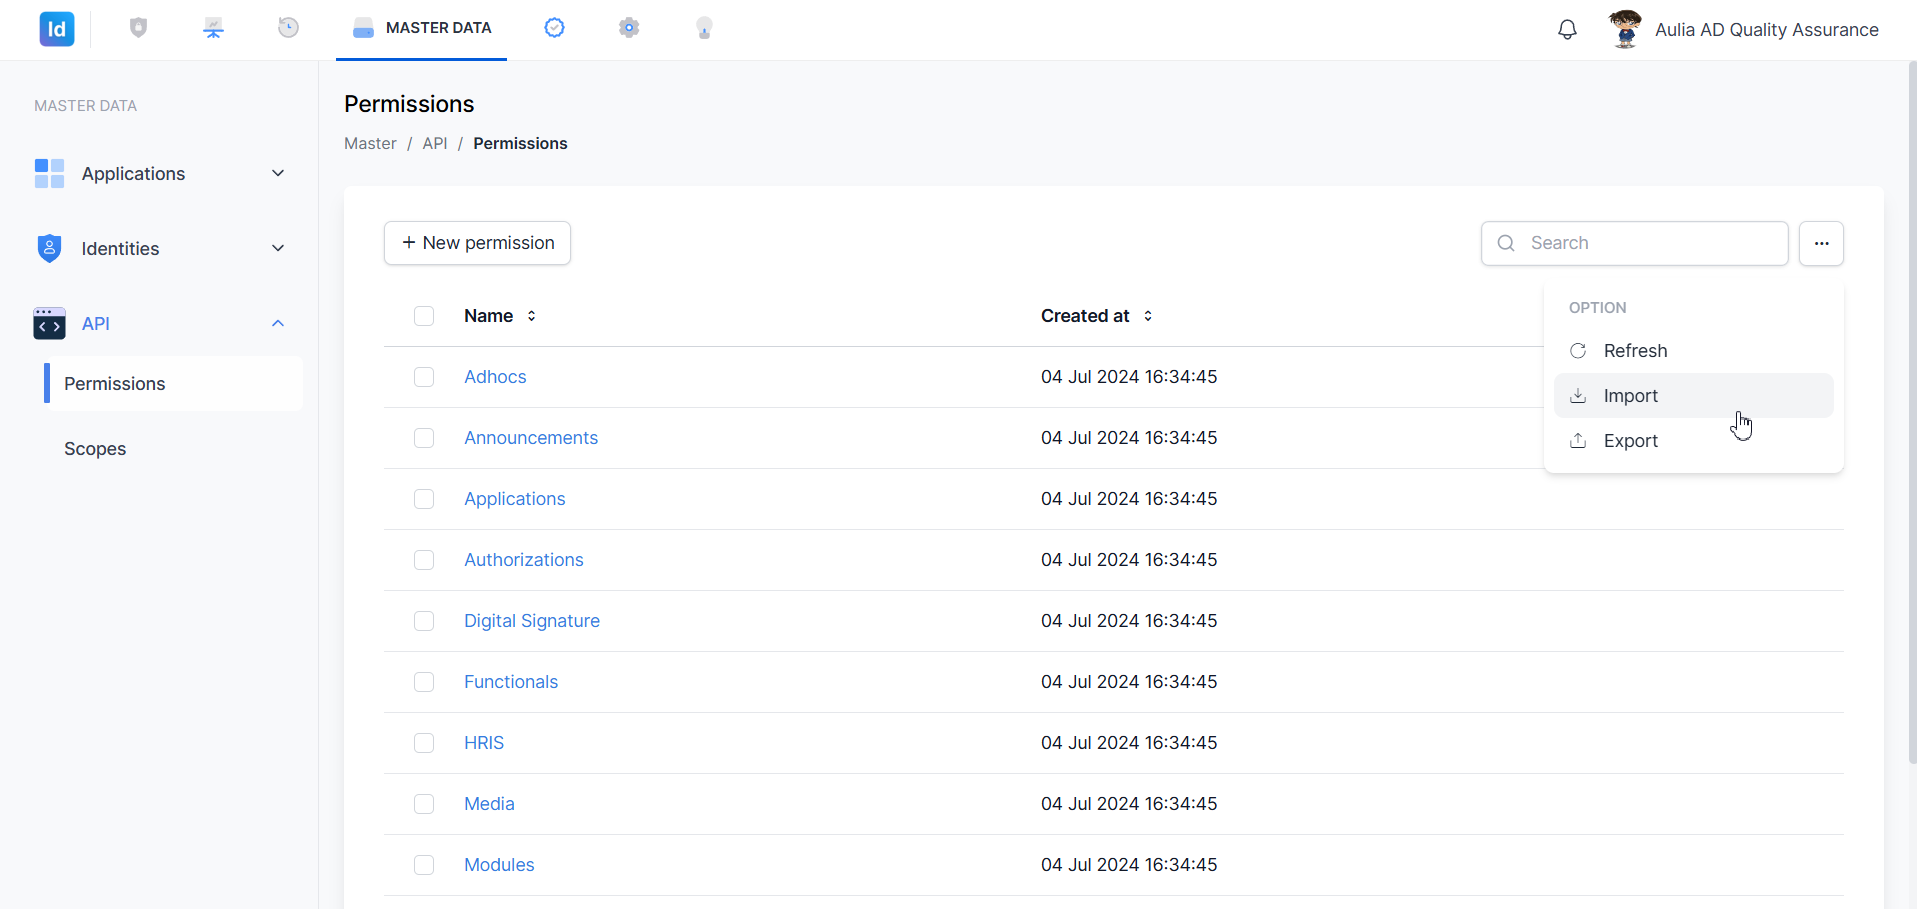The height and width of the screenshot is (909, 1917).
Task: Click the Export upload icon
Action: pos(1578,441)
